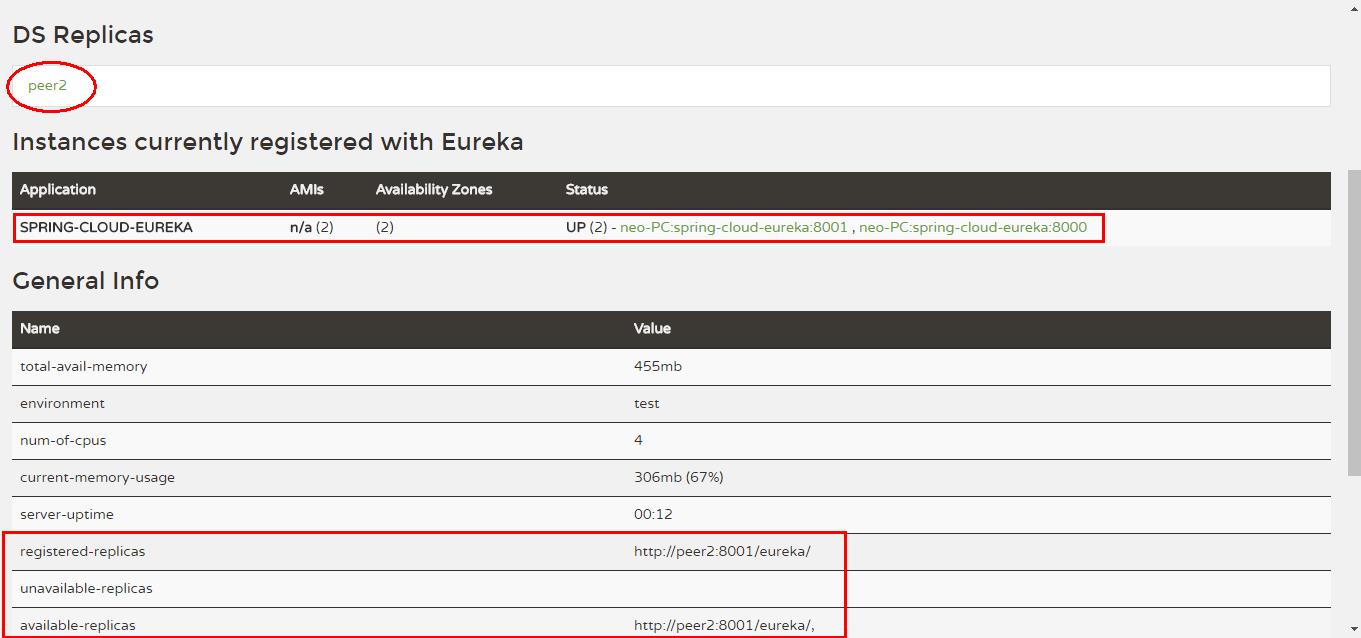1361x638 pixels.
Task: Click the Value column header
Action: [x=653, y=328]
